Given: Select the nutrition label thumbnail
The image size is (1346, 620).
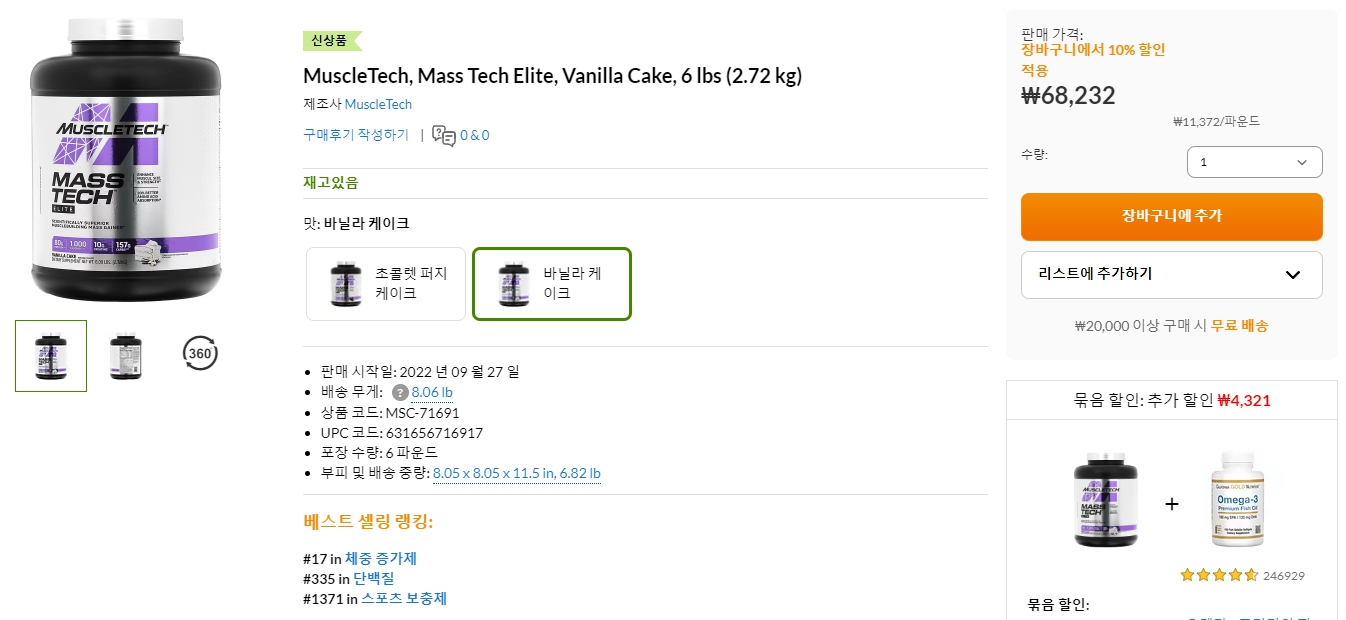Looking at the screenshot, I should click(125, 355).
